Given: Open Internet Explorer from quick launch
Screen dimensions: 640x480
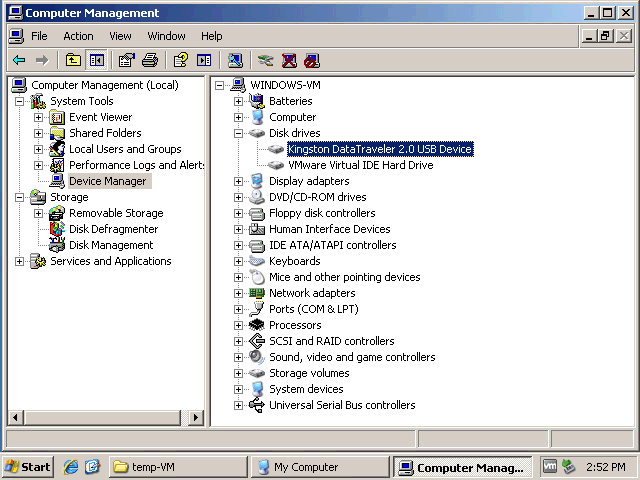Looking at the screenshot, I should click(x=71, y=466).
